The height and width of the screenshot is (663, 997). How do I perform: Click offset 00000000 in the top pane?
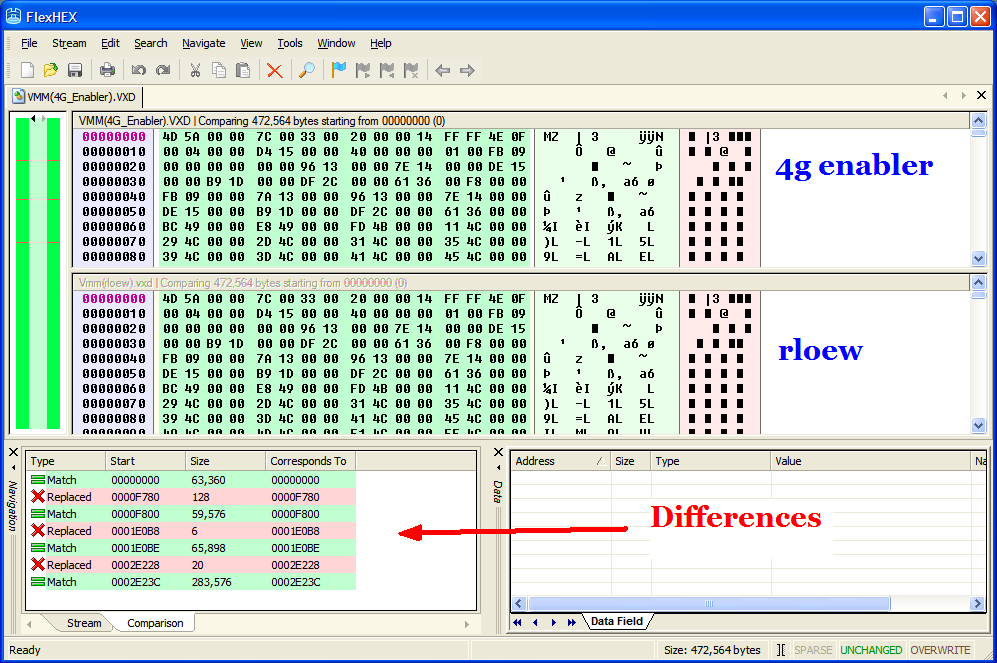(x=114, y=137)
